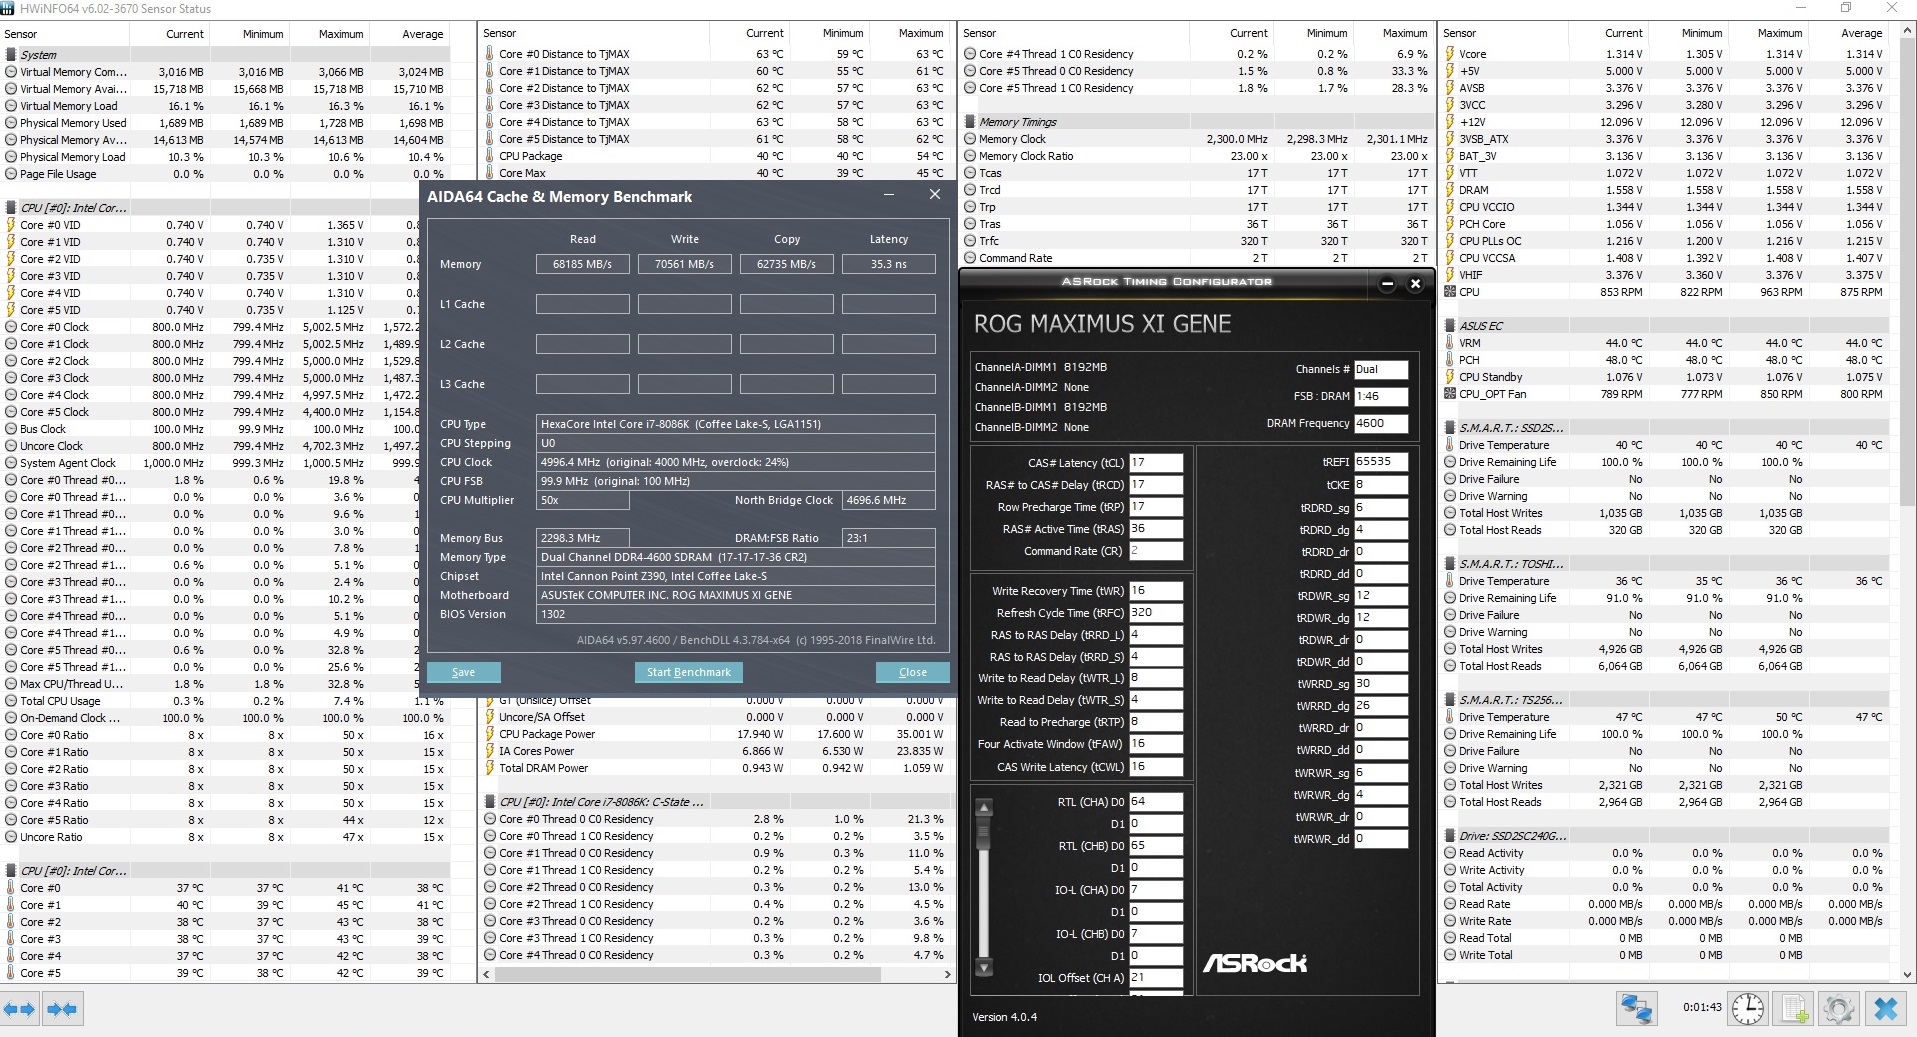This screenshot has height=1037, width=1917.
Task: Close the AIDA64 Cache & Memory Benchmark dialog
Action: 935,195
